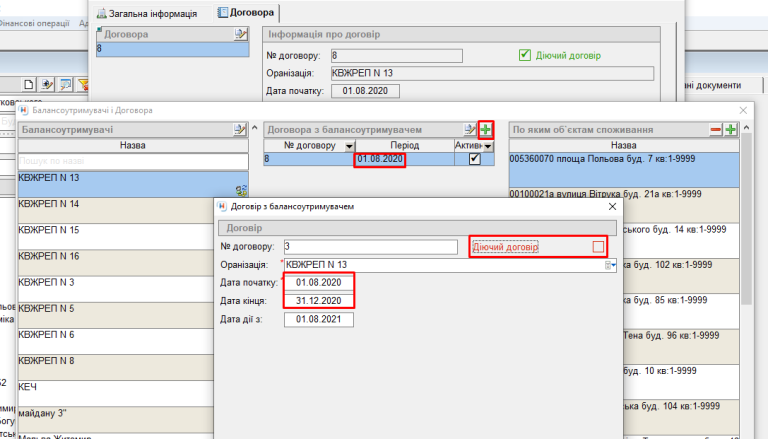Toggle Діючий договір checkbox in contract dialog
Image resolution: width=768 pixels, height=439 pixels.
(x=598, y=246)
